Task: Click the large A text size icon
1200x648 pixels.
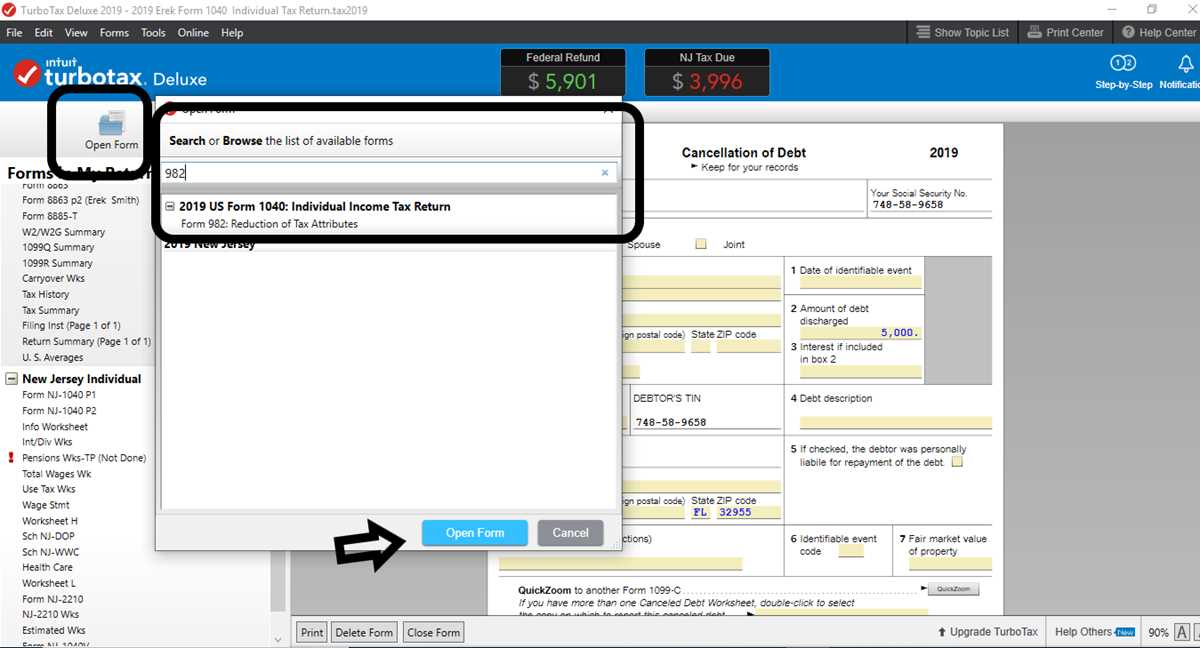Action: [x=1182, y=632]
